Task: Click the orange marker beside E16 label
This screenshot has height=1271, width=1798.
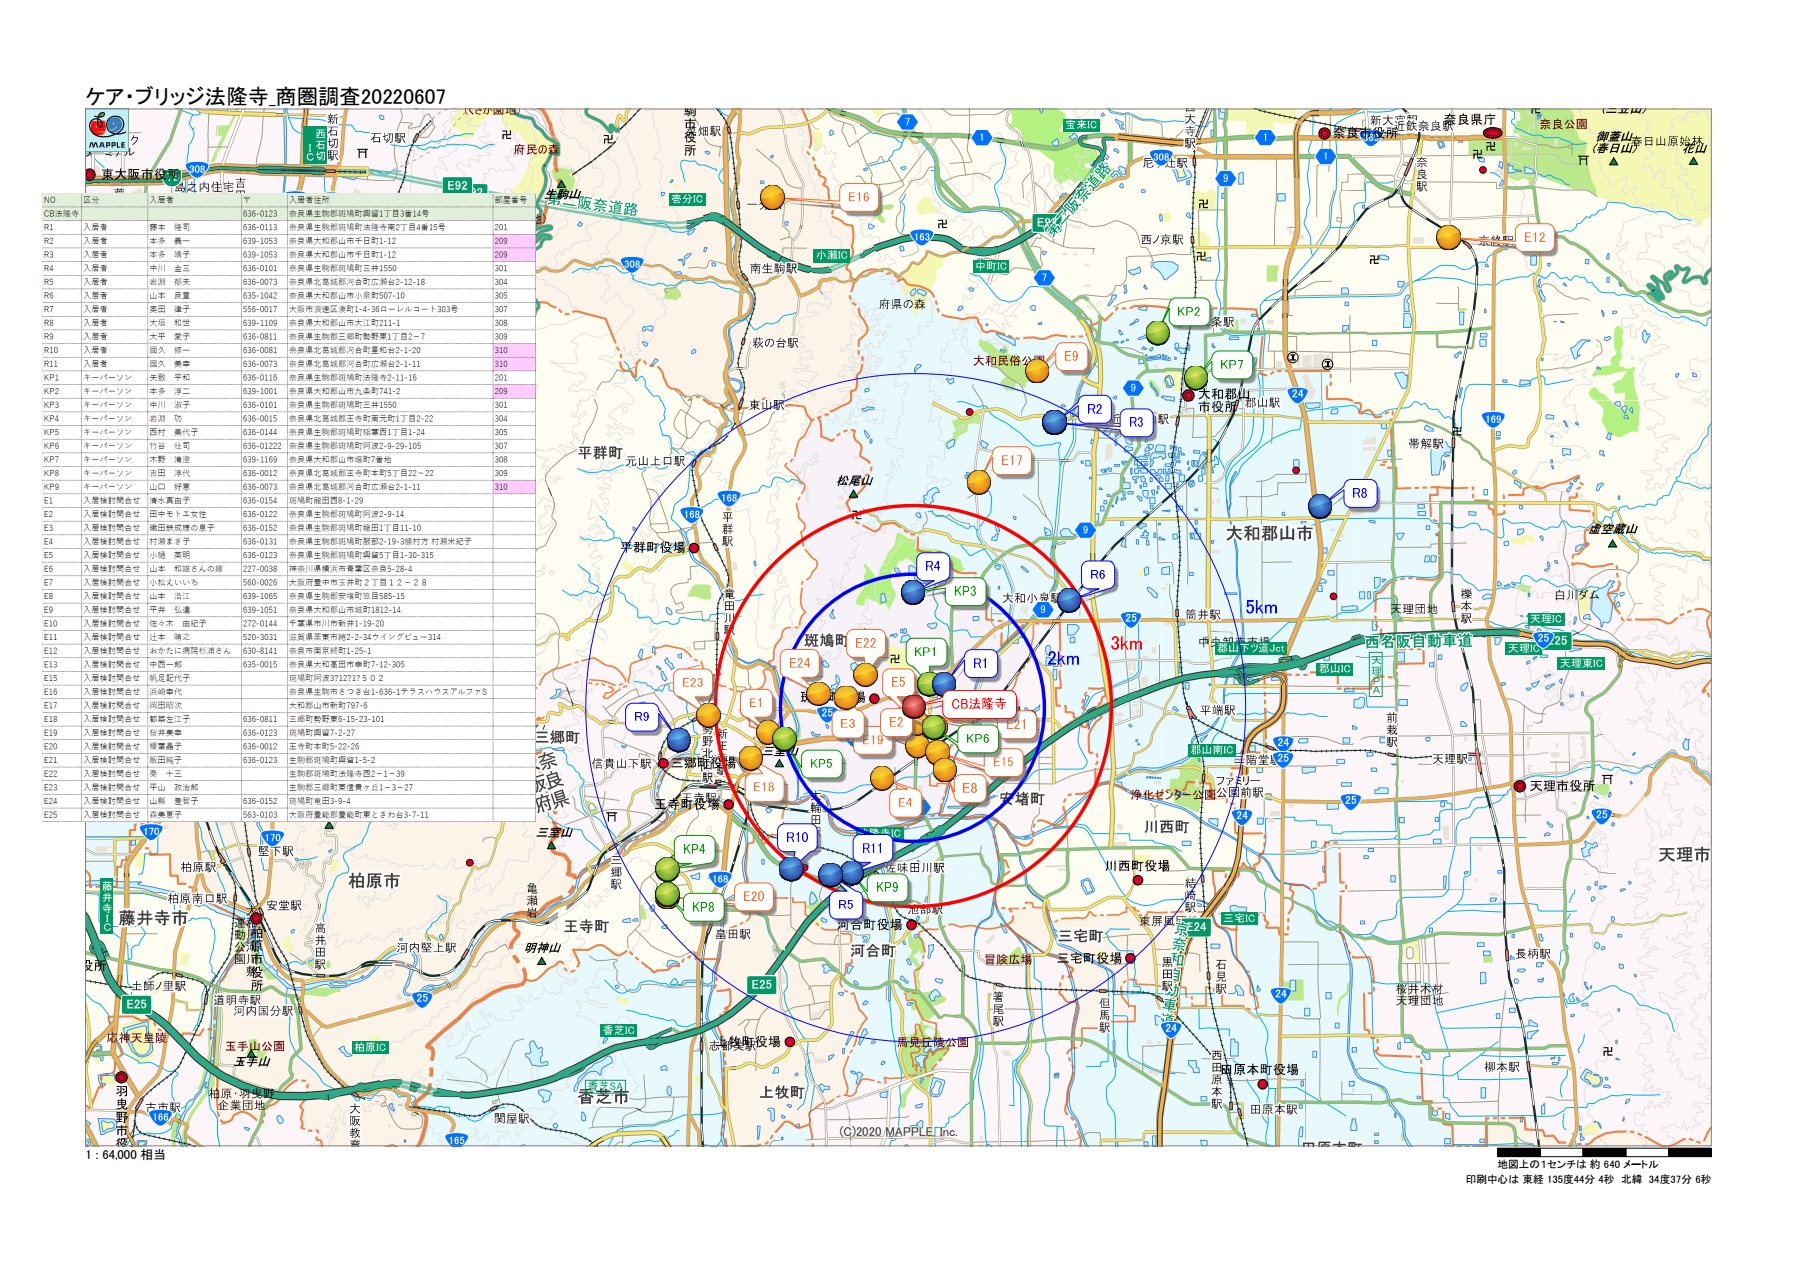Action: 772,197
